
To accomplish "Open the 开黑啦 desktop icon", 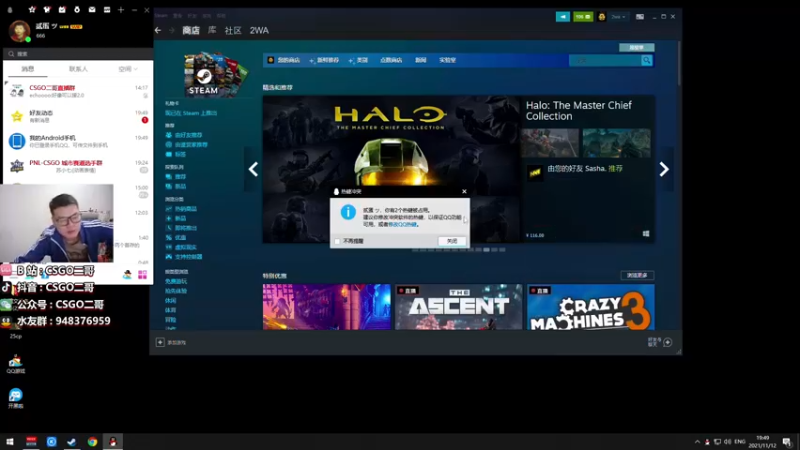I will pyautogui.click(x=16, y=398).
